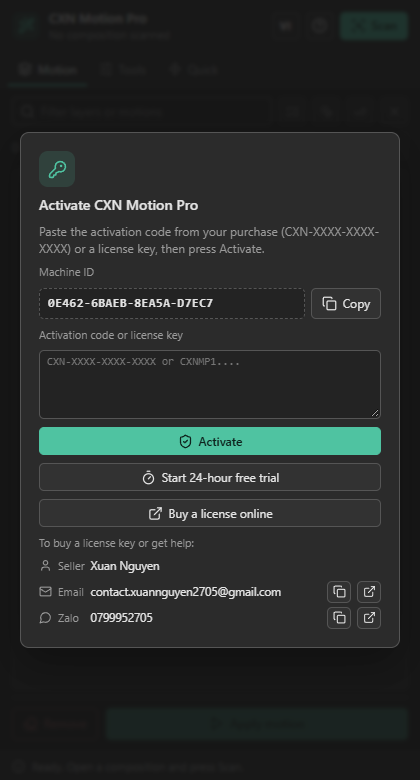Click the Machine ID label

(66, 272)
